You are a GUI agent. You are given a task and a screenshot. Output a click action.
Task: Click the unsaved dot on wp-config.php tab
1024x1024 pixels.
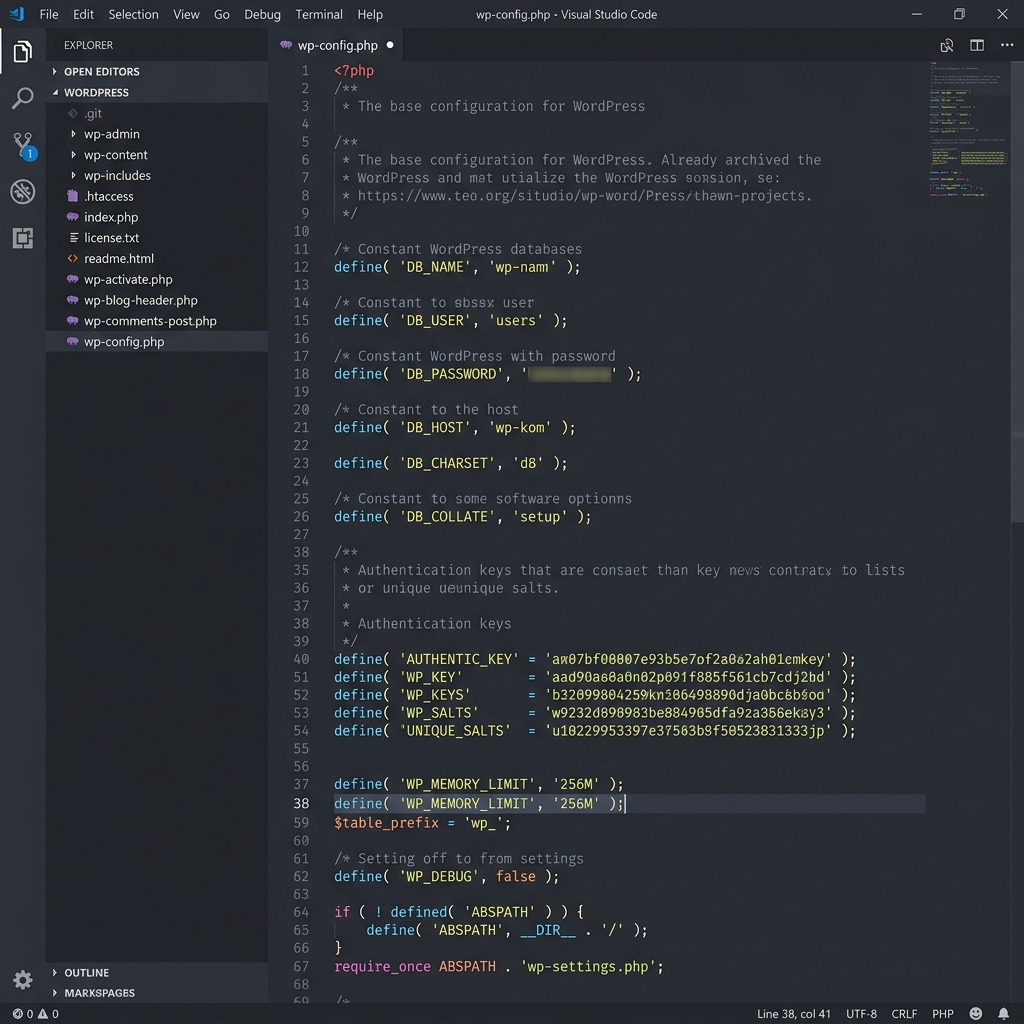390,45
